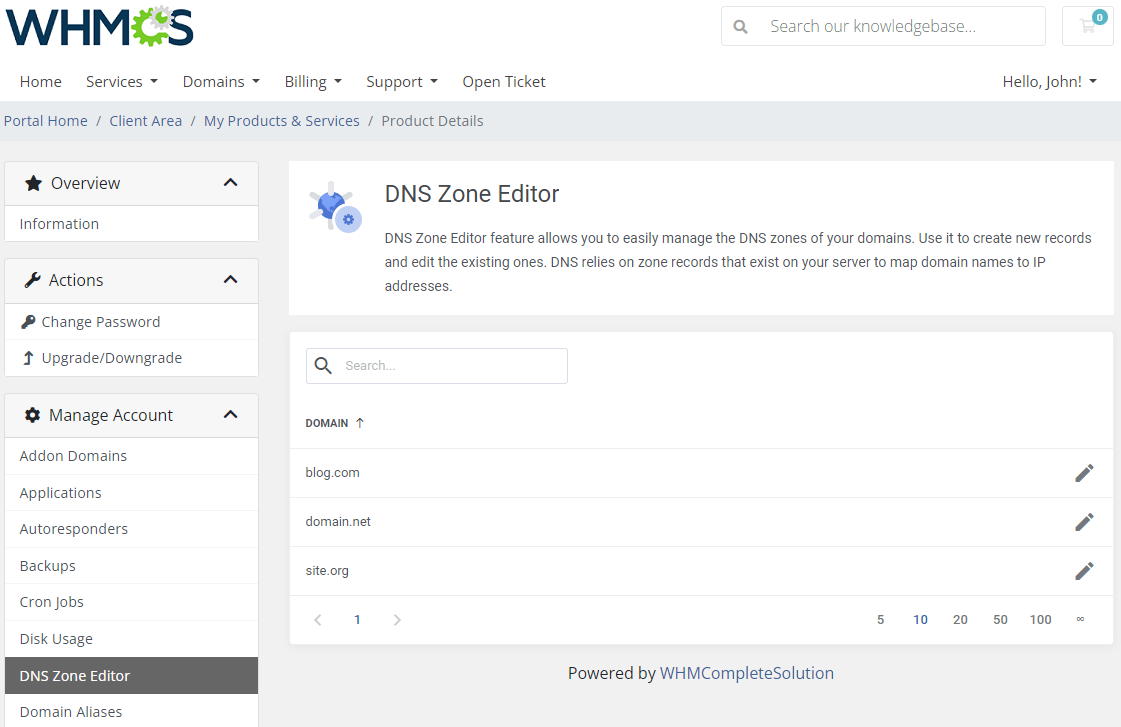The image size is (1121, 727).
Task: Open the Support dropdown menu
Action: coord(402,81)
